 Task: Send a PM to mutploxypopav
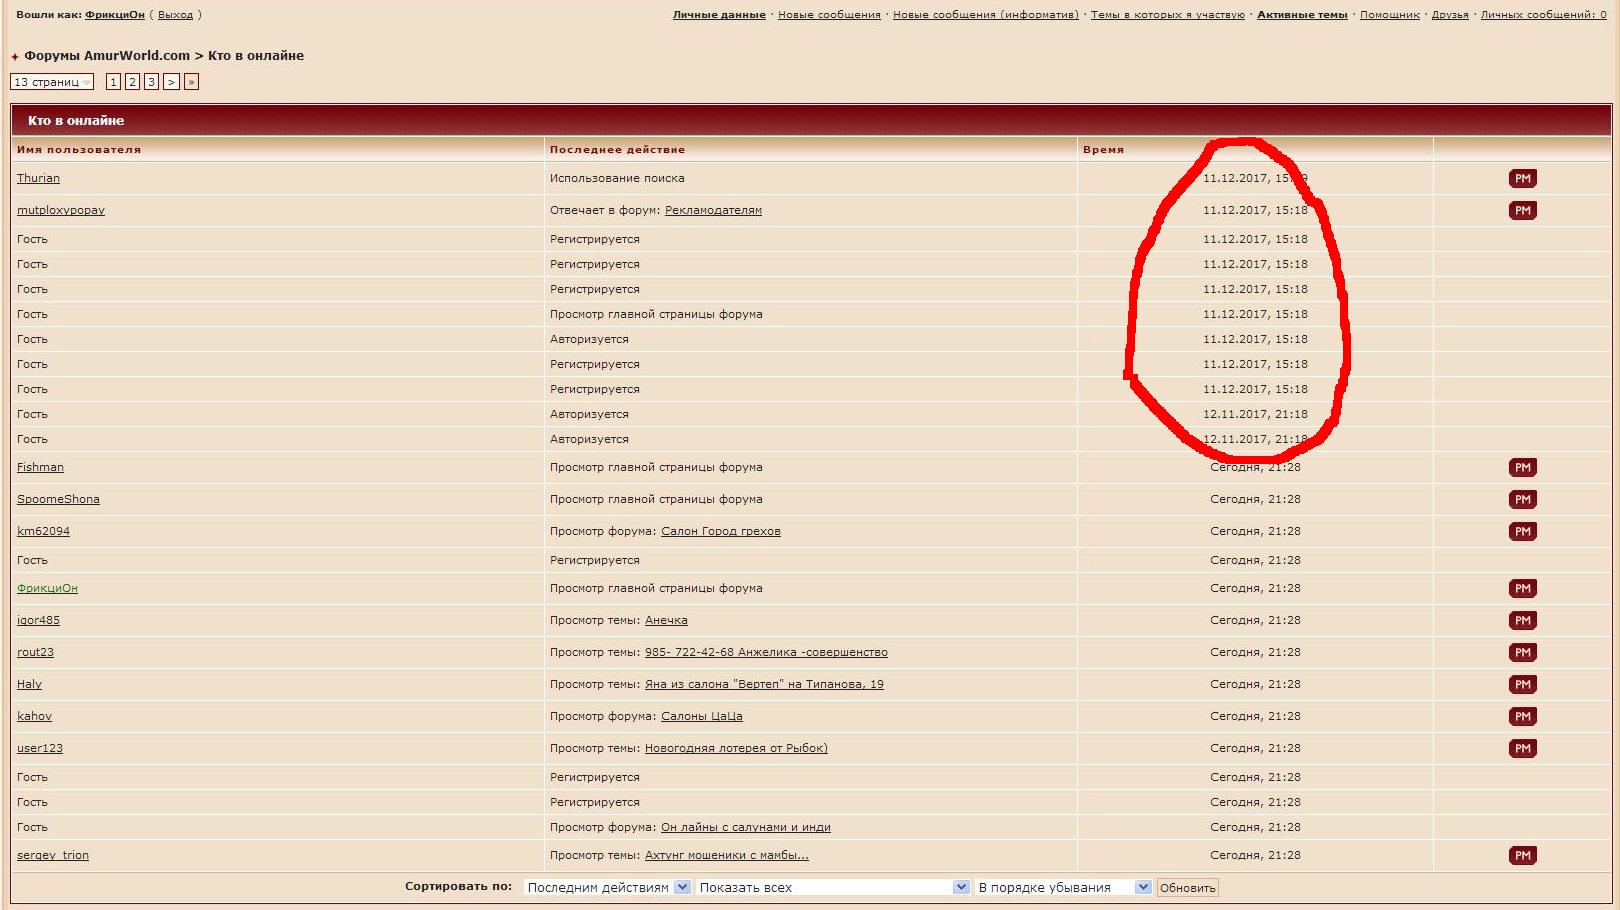coord(1522,211)
